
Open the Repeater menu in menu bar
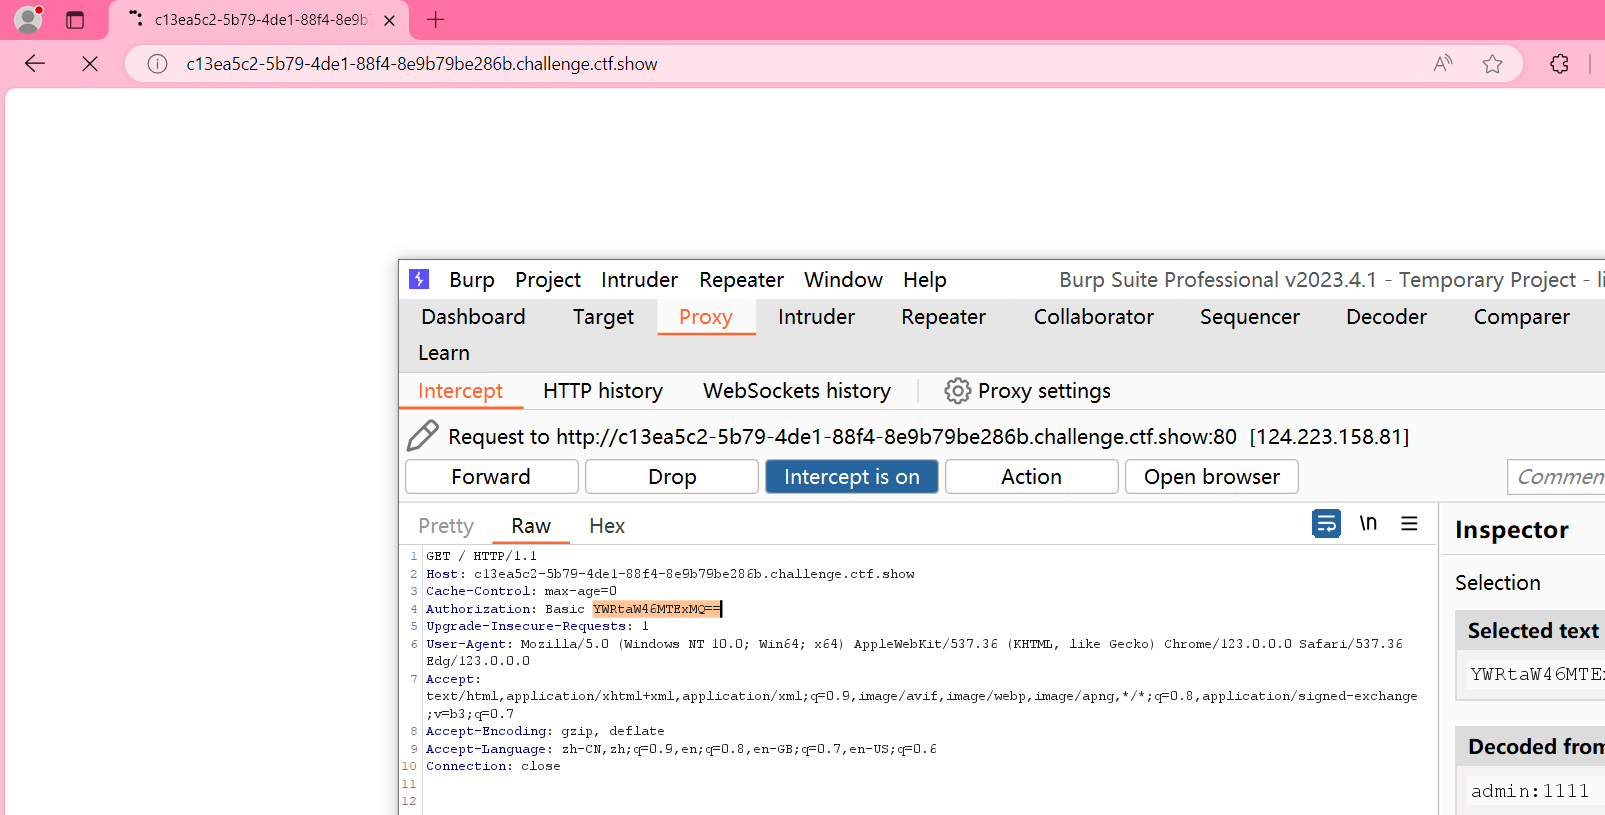(741, 280)
